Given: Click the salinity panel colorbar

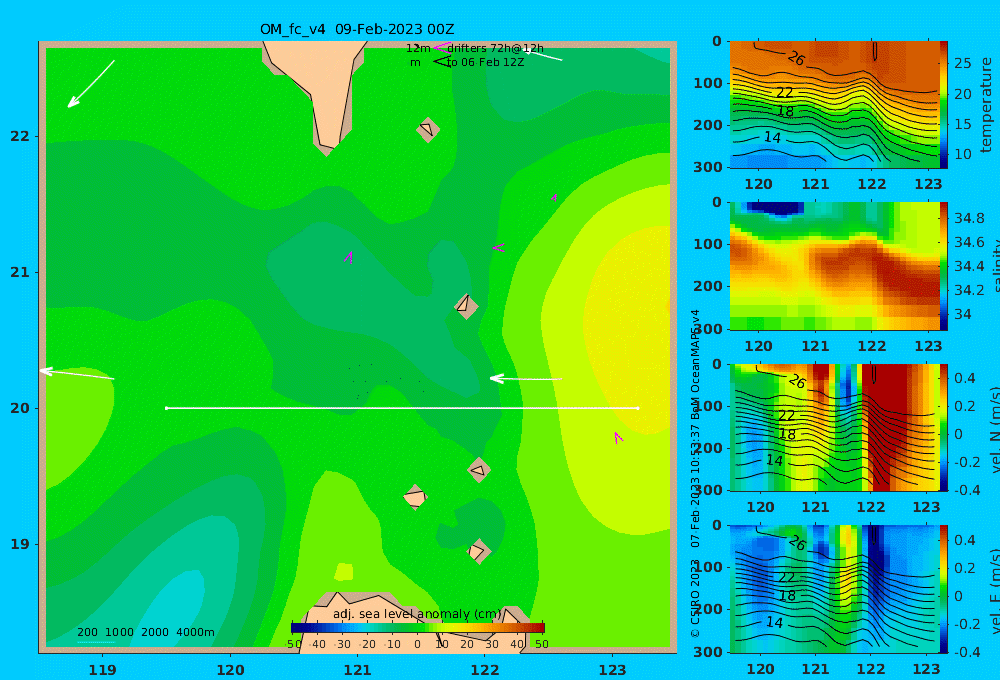Looking at the screenshot, I should coord(943,266).
